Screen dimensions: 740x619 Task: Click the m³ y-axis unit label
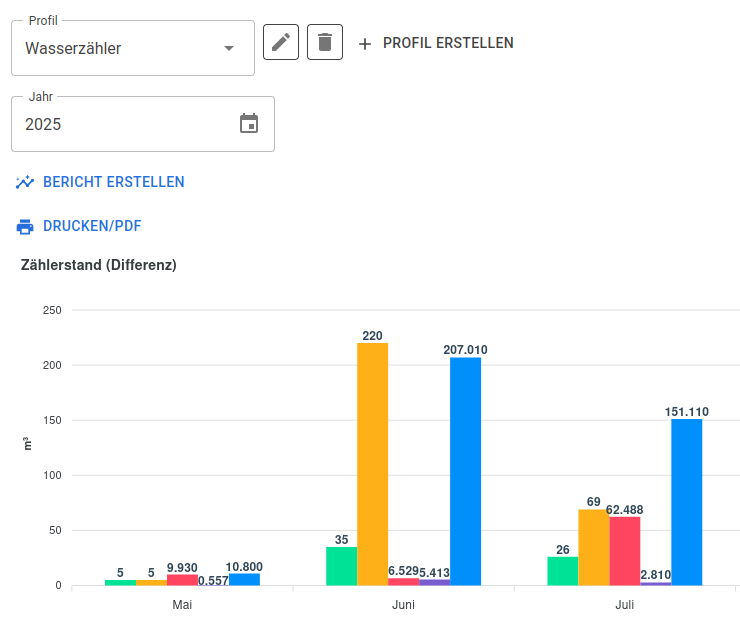click(27, 443)
